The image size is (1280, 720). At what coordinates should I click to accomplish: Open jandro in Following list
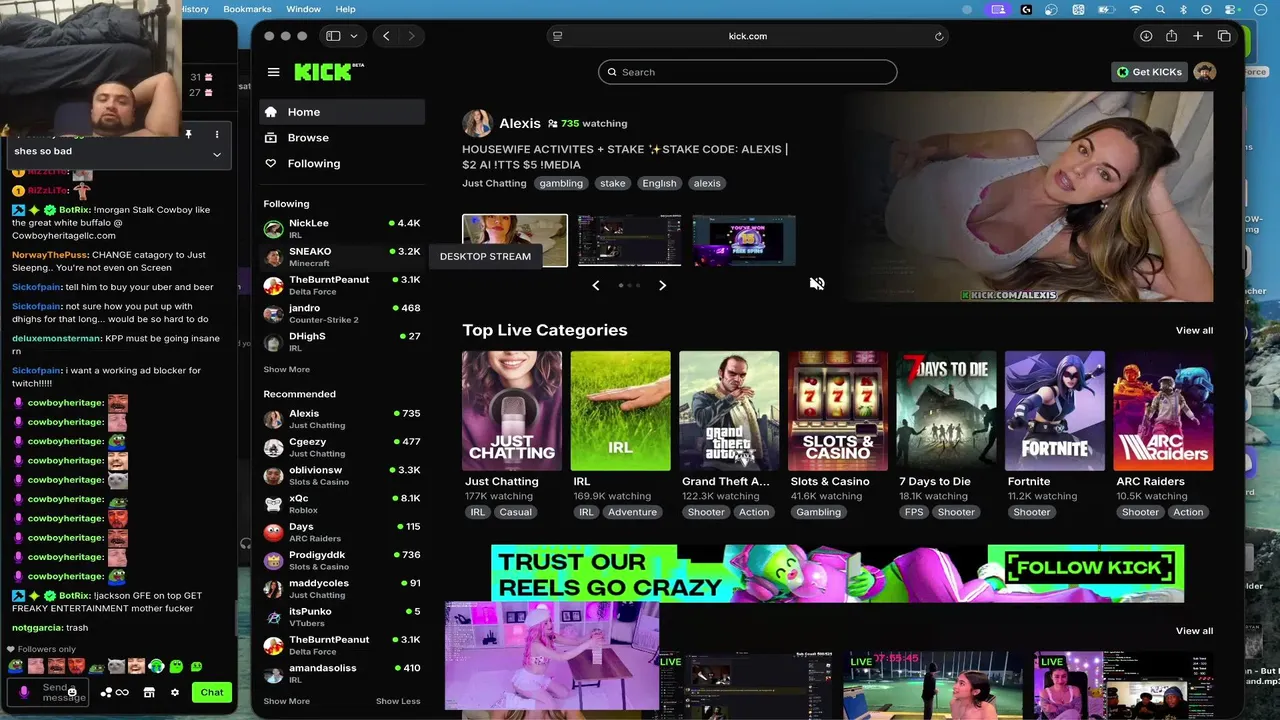(342, 314)
